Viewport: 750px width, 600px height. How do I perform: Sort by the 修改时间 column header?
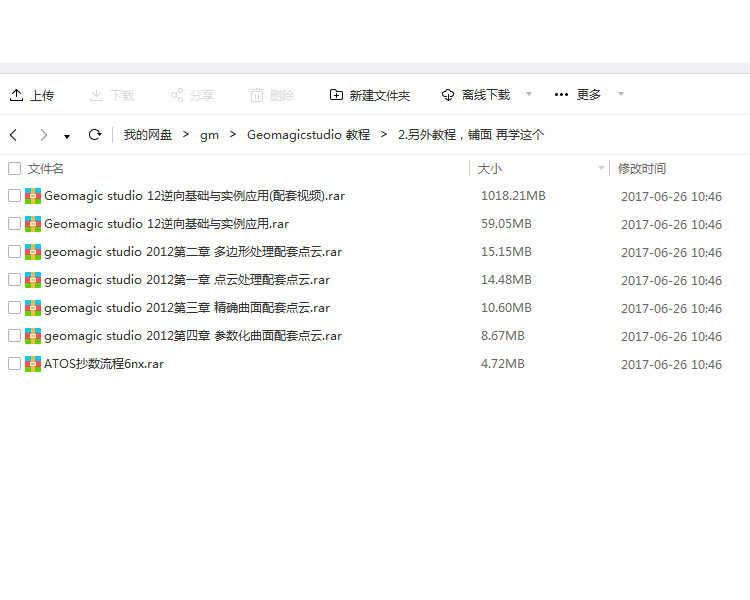(642, 168)
